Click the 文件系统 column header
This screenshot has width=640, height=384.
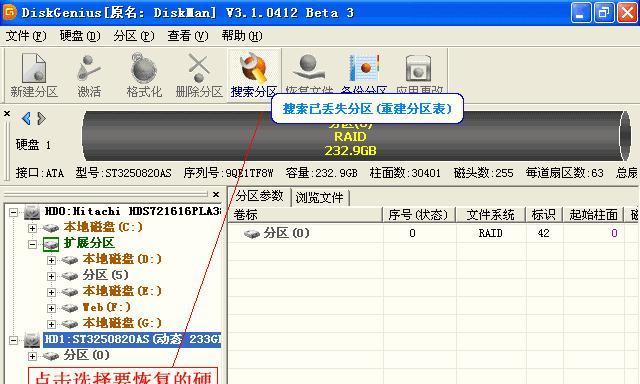(490, 215)
